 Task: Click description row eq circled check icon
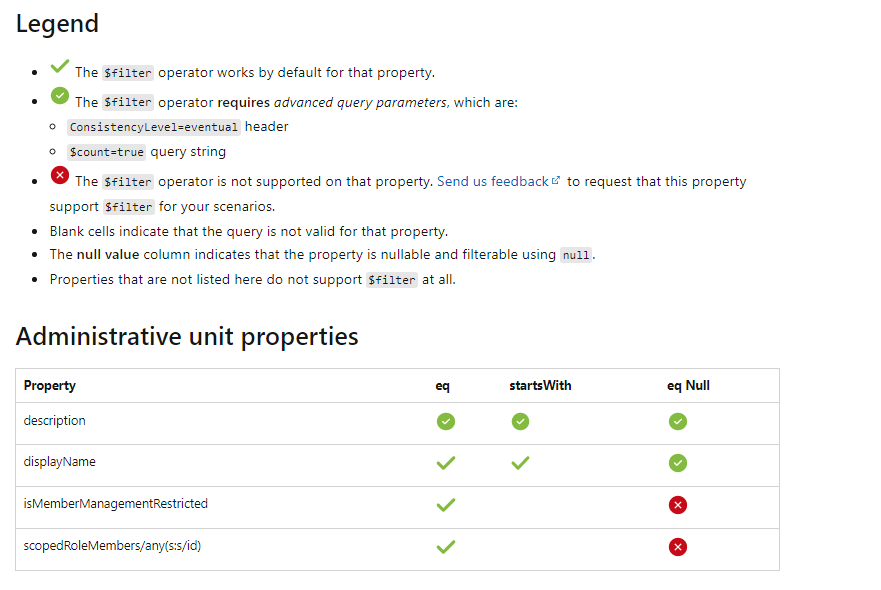pyautogui.click(x=446, y=421)
